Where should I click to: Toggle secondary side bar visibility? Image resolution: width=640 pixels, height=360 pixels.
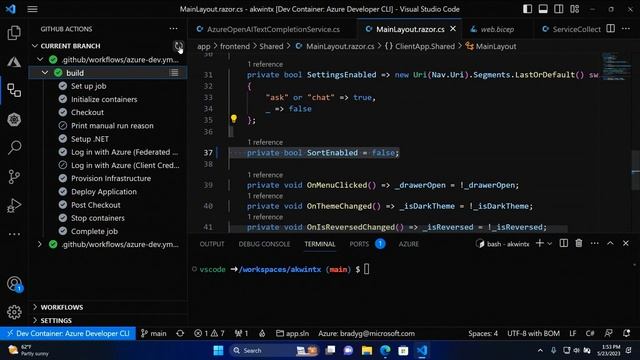click(559, 9)
